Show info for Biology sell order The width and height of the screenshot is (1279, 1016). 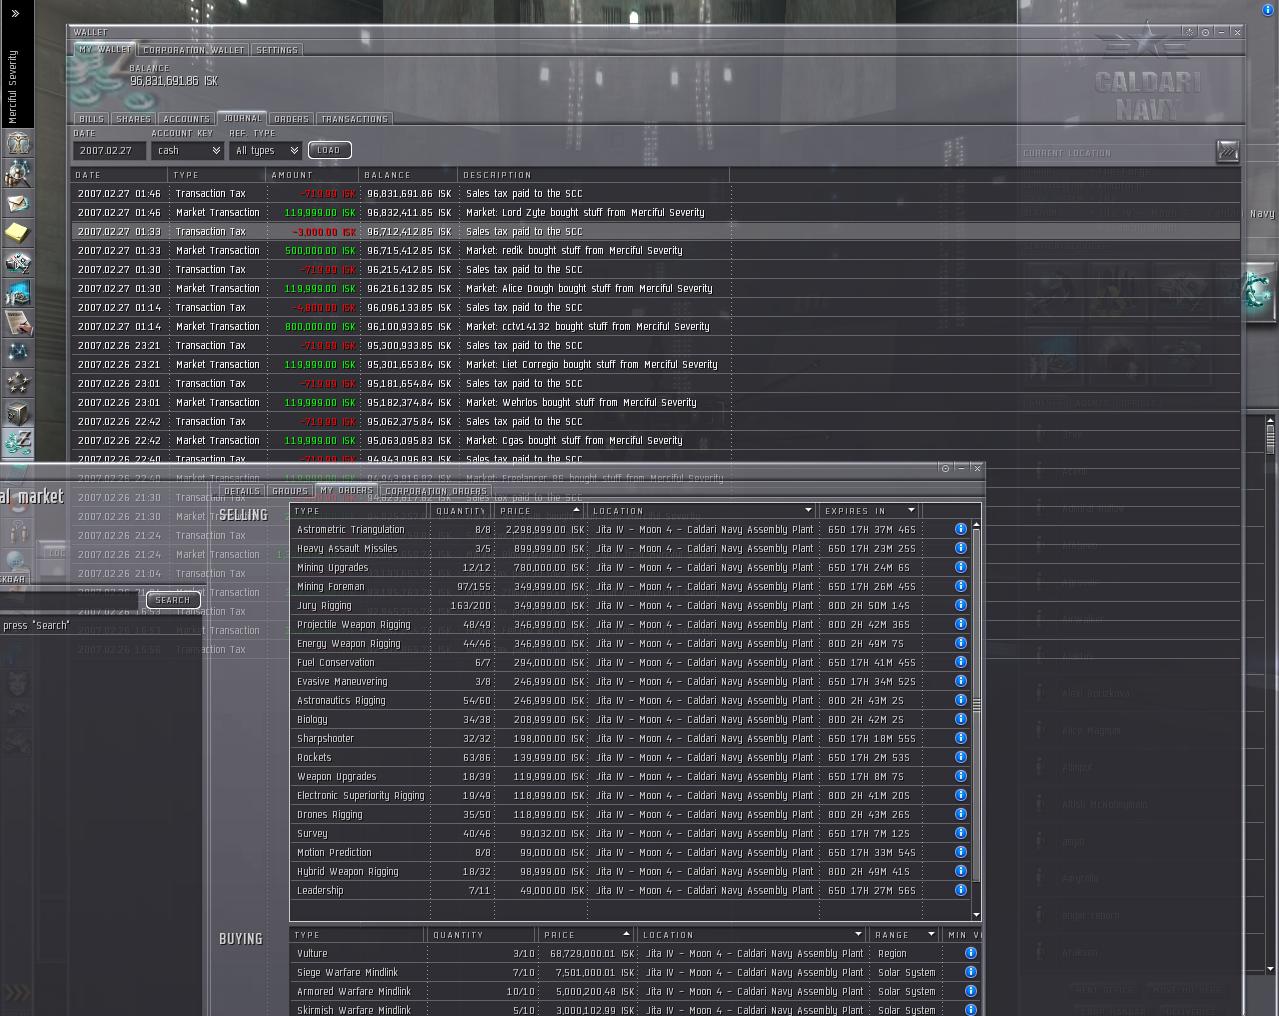(960, 719)
